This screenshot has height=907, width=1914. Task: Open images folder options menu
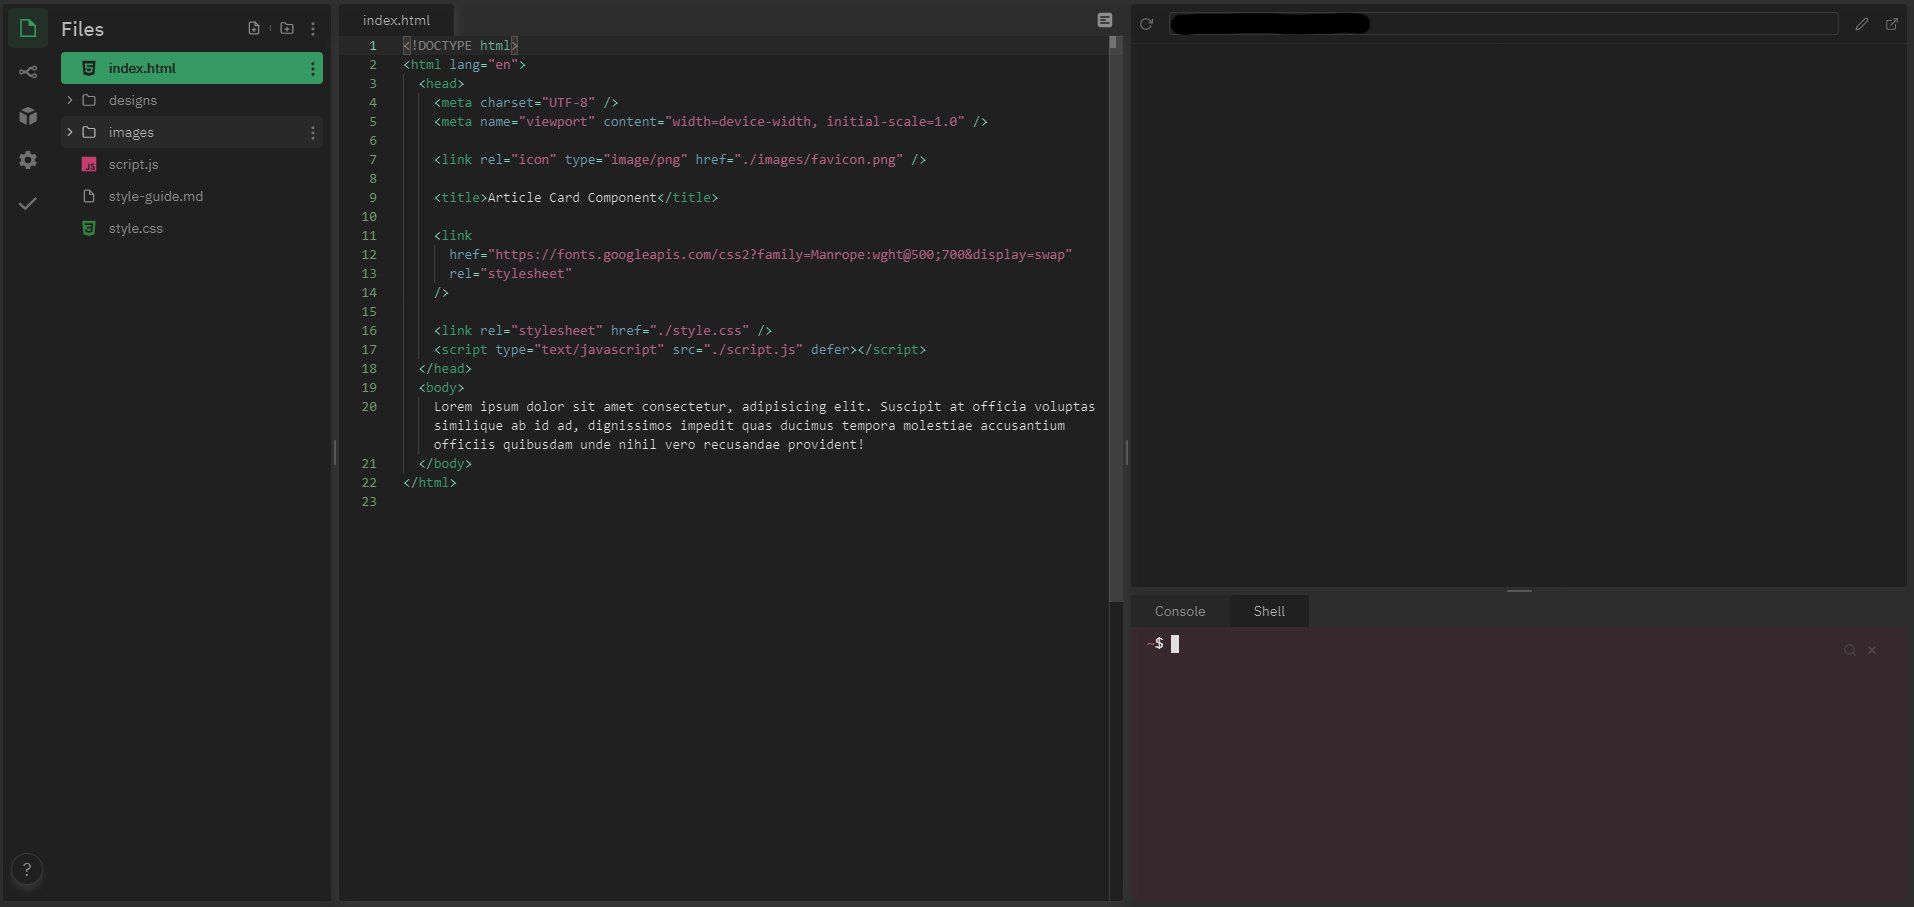point(313,132)
